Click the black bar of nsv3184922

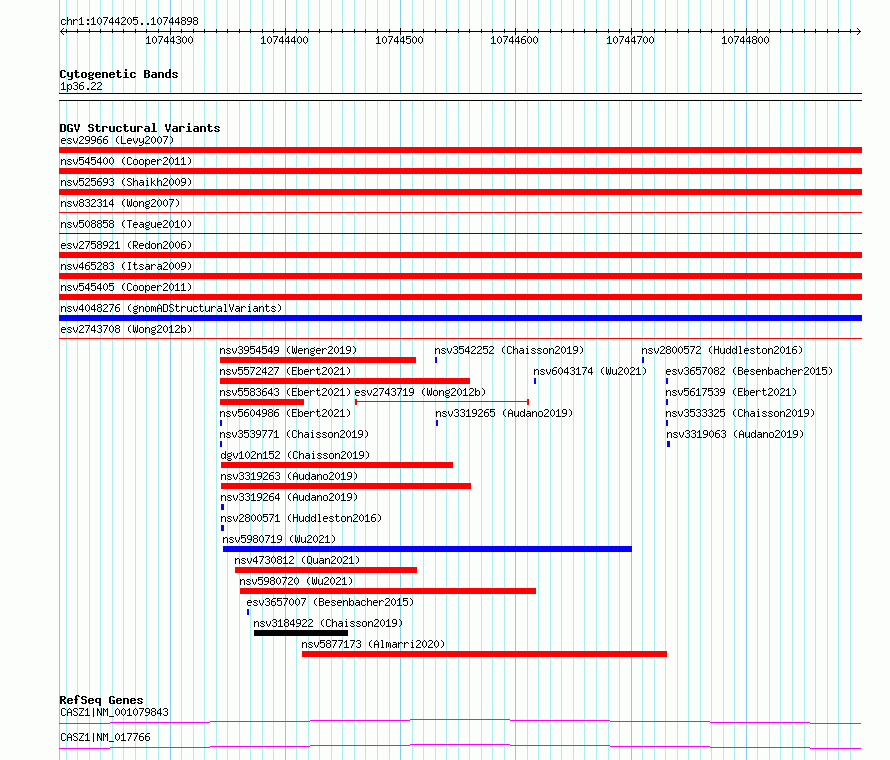[x=301, y=633]
